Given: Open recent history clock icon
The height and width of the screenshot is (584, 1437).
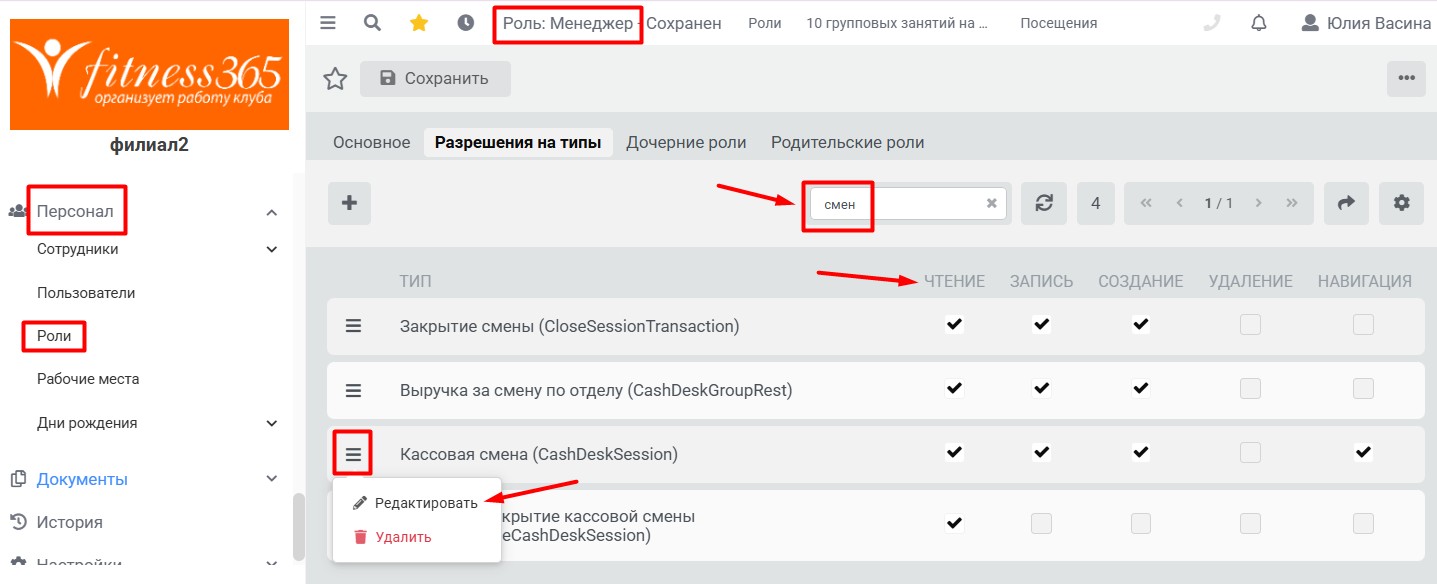Looking at the screenshot, I should point(465,23).
